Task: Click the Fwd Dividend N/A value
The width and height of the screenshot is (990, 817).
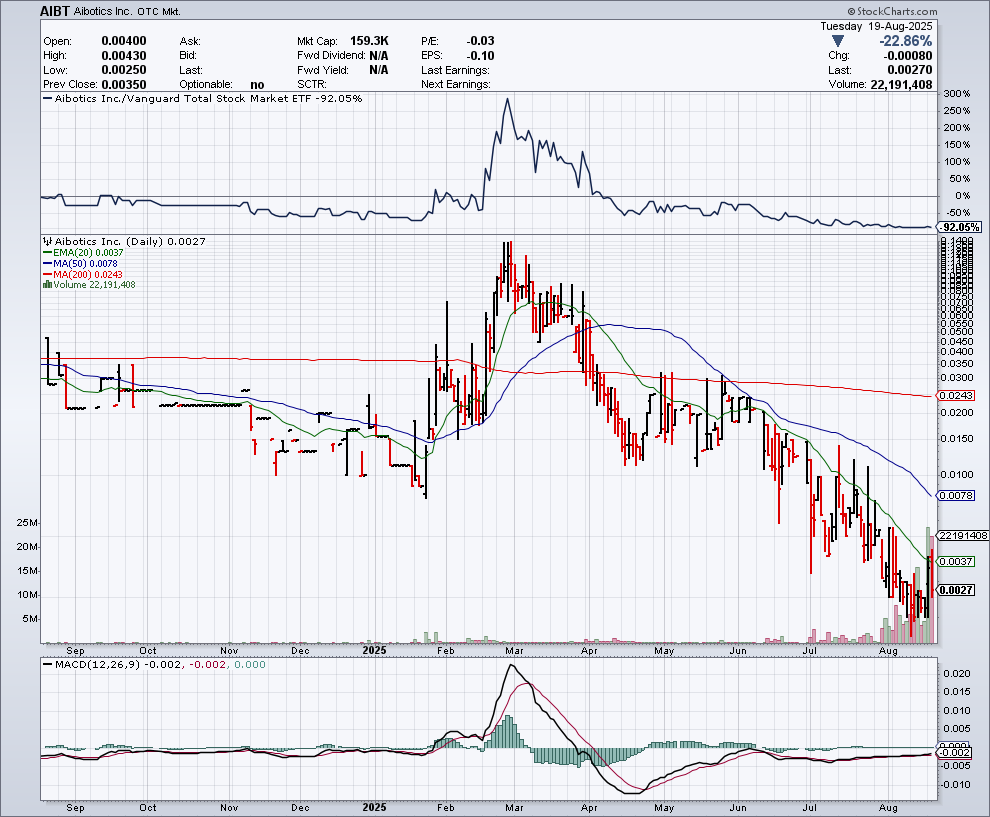Action: 379,56
